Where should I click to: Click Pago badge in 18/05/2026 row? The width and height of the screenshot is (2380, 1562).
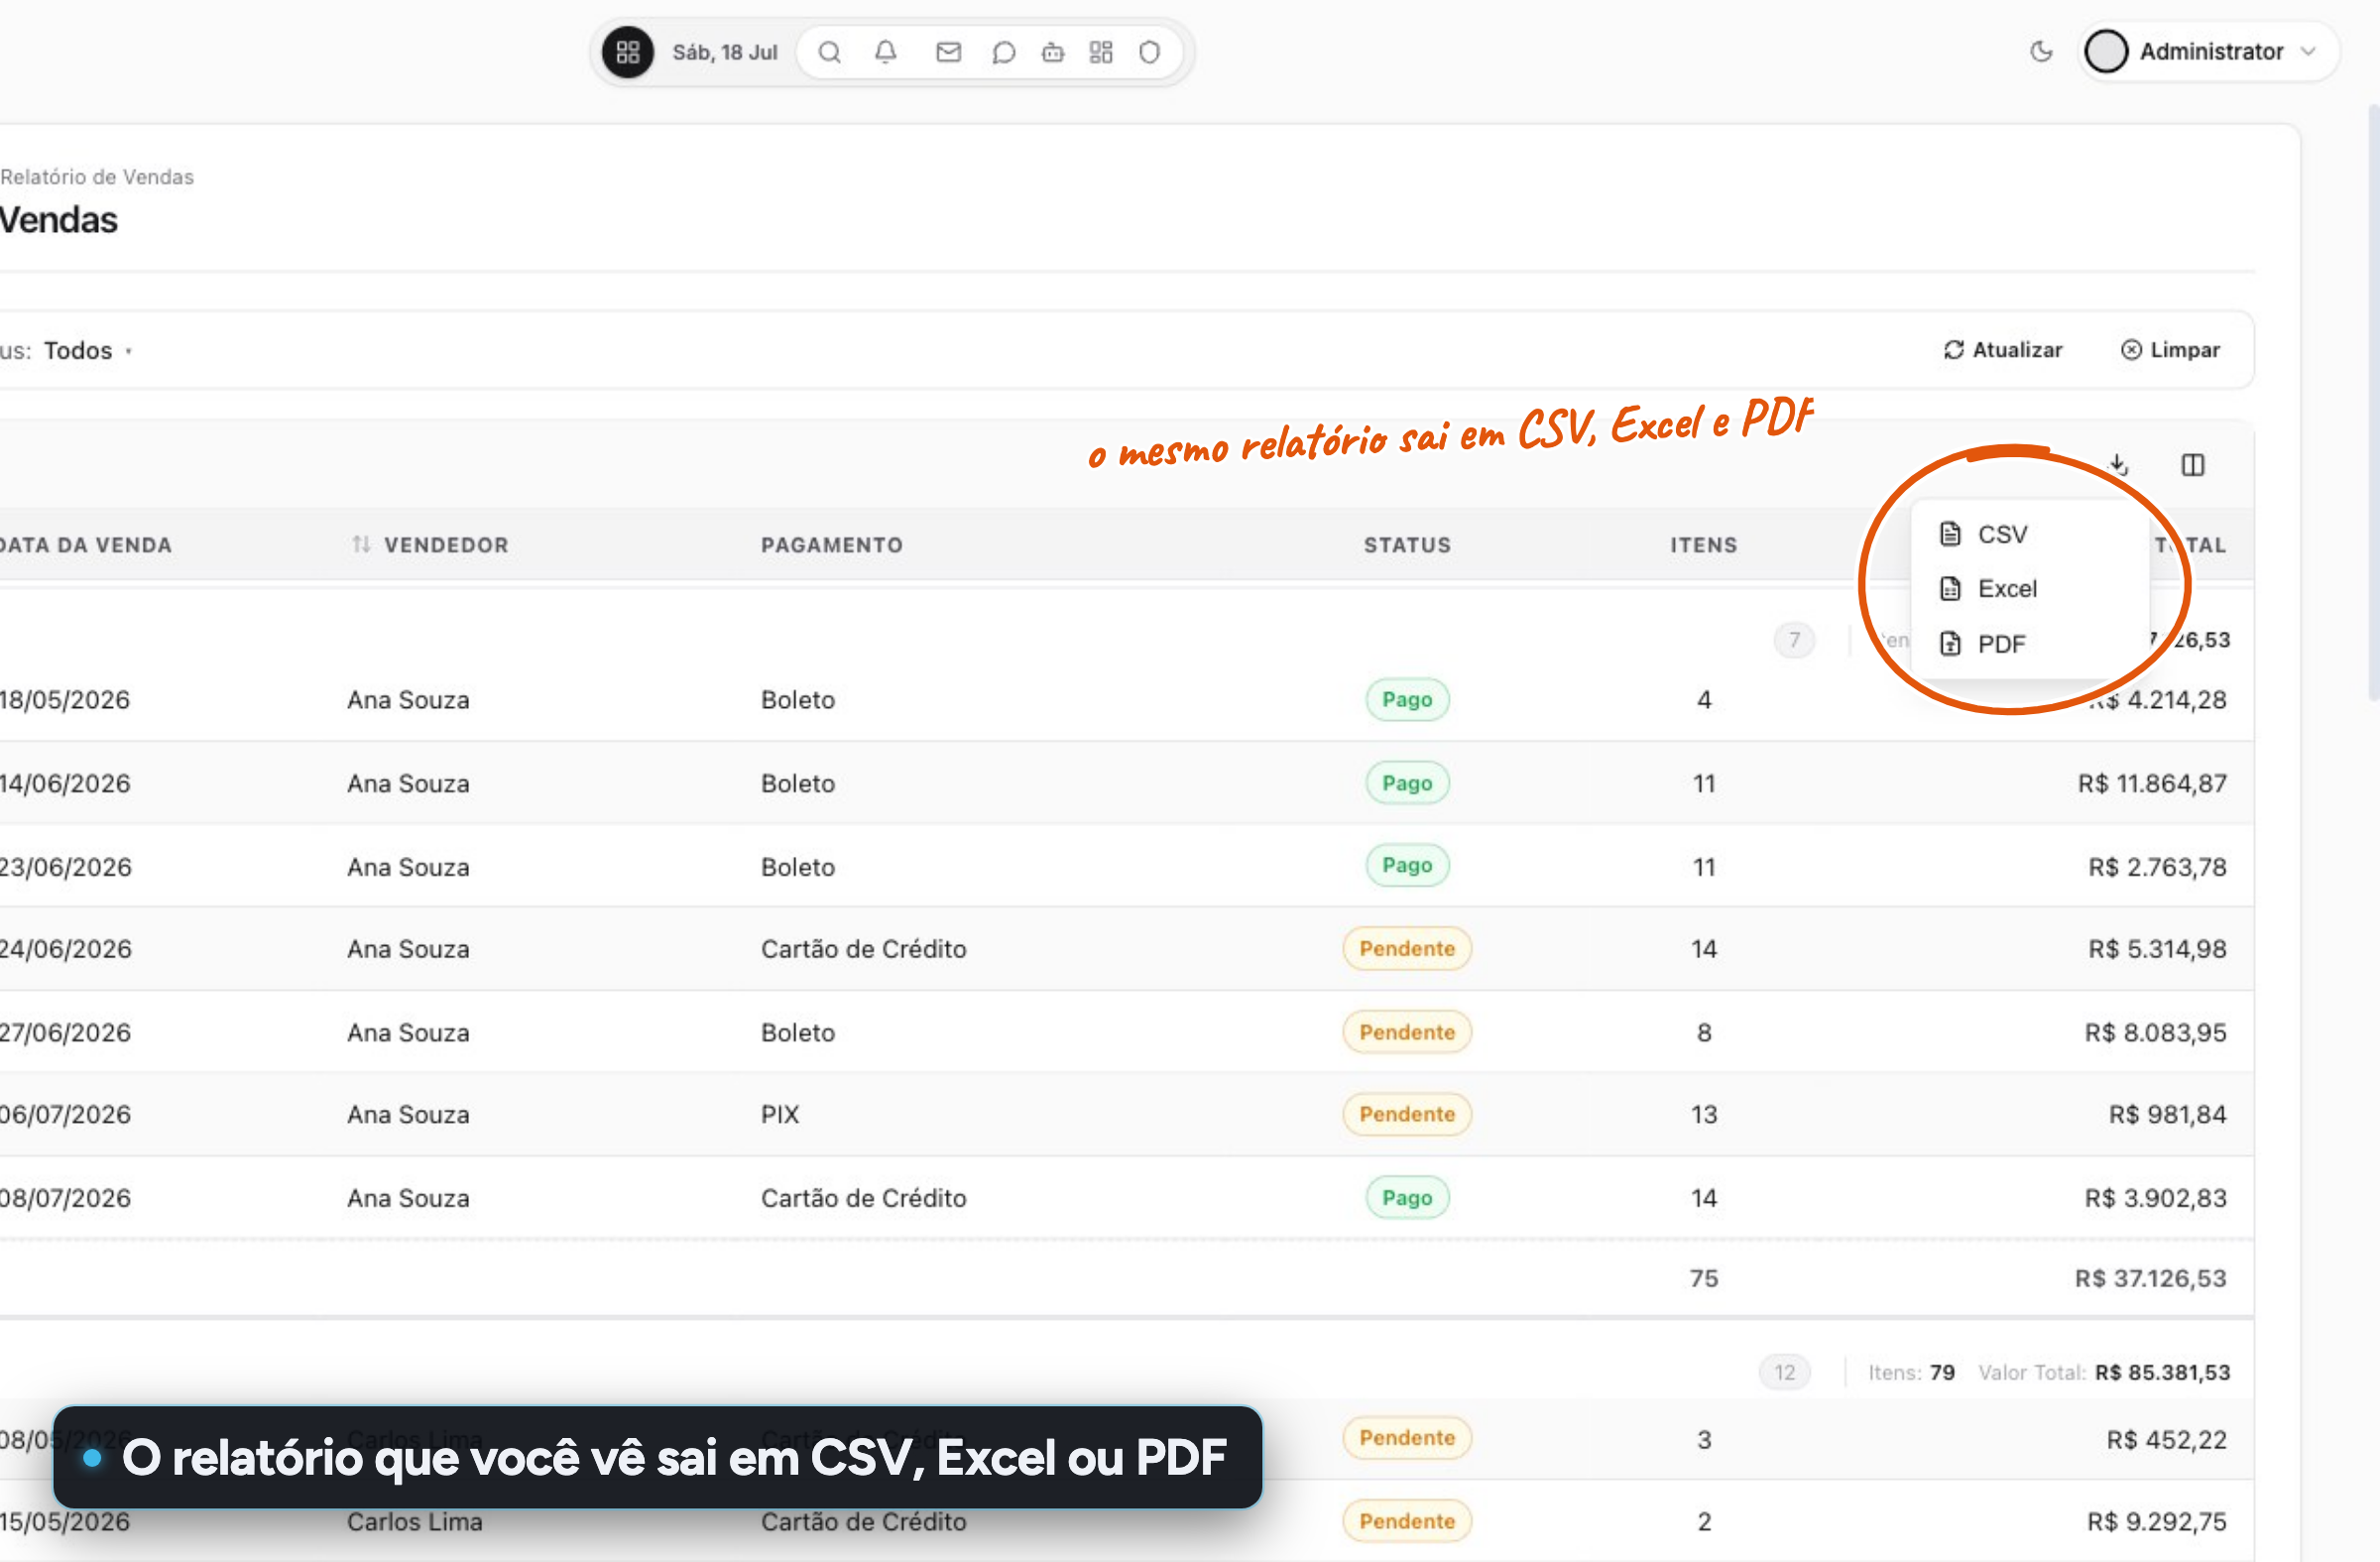(x=1406, y=699)
